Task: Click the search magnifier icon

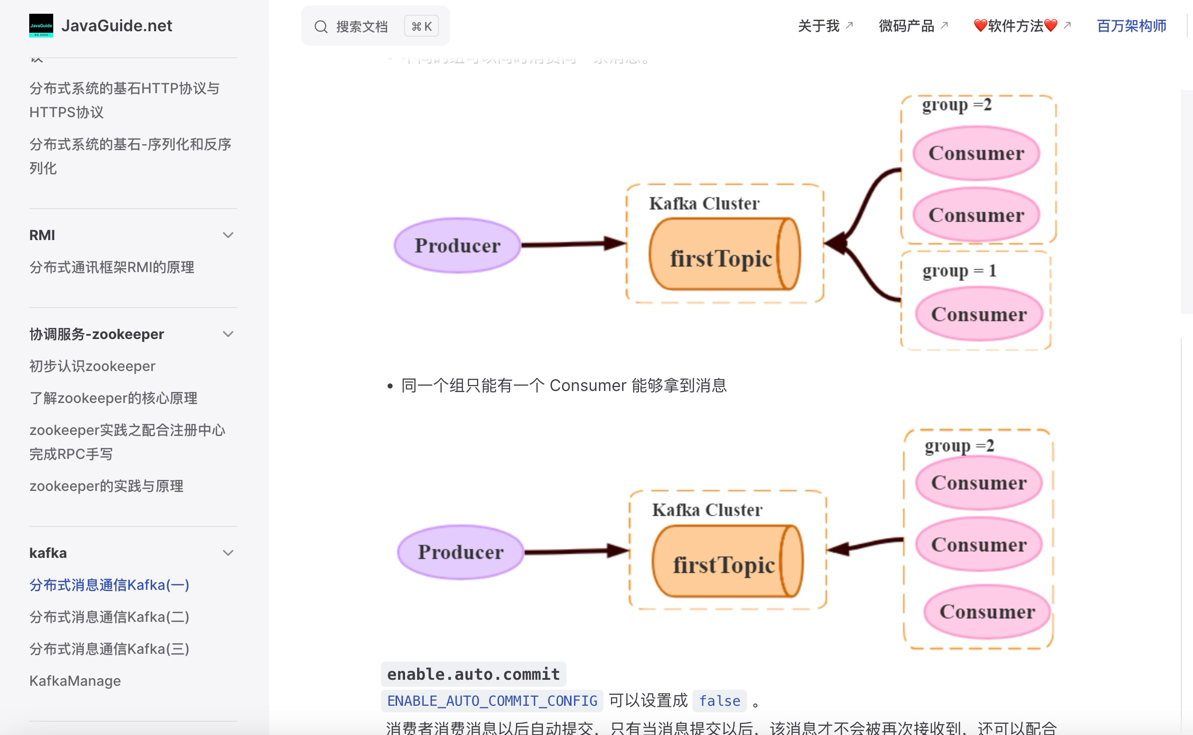Action: [321, 27]
